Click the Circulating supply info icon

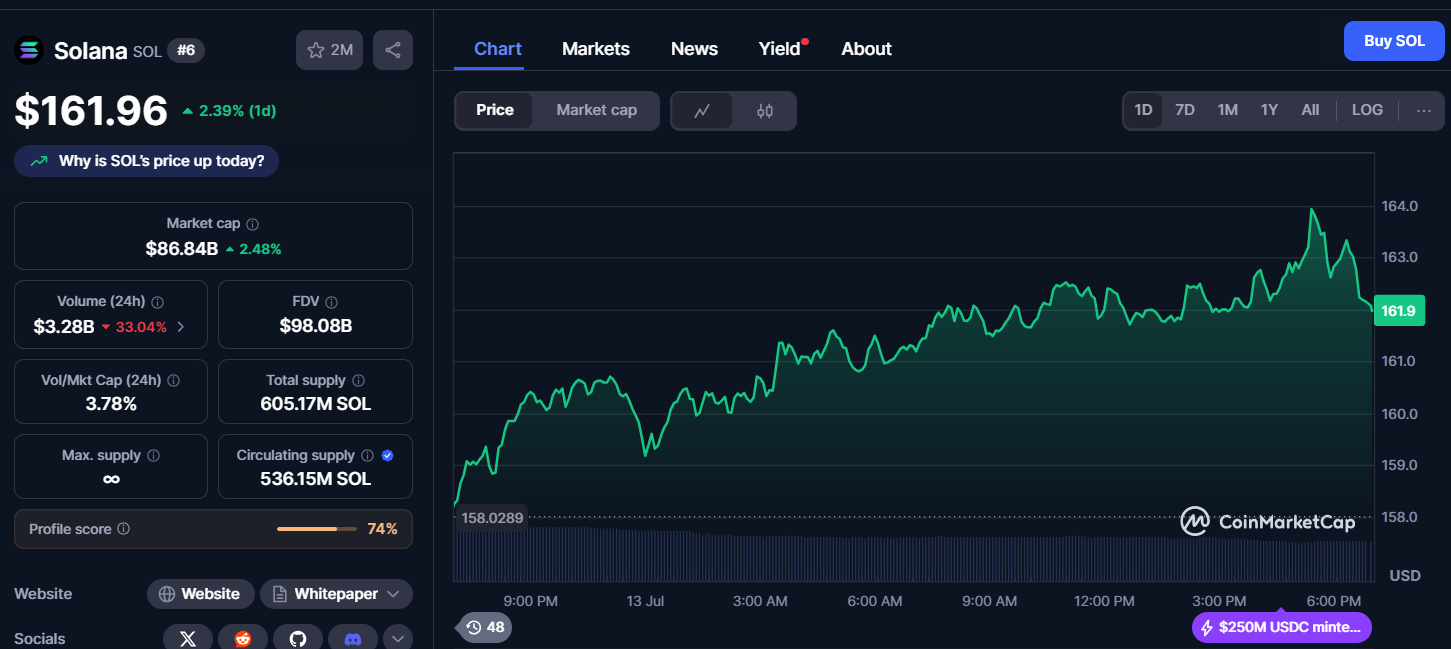367,456
